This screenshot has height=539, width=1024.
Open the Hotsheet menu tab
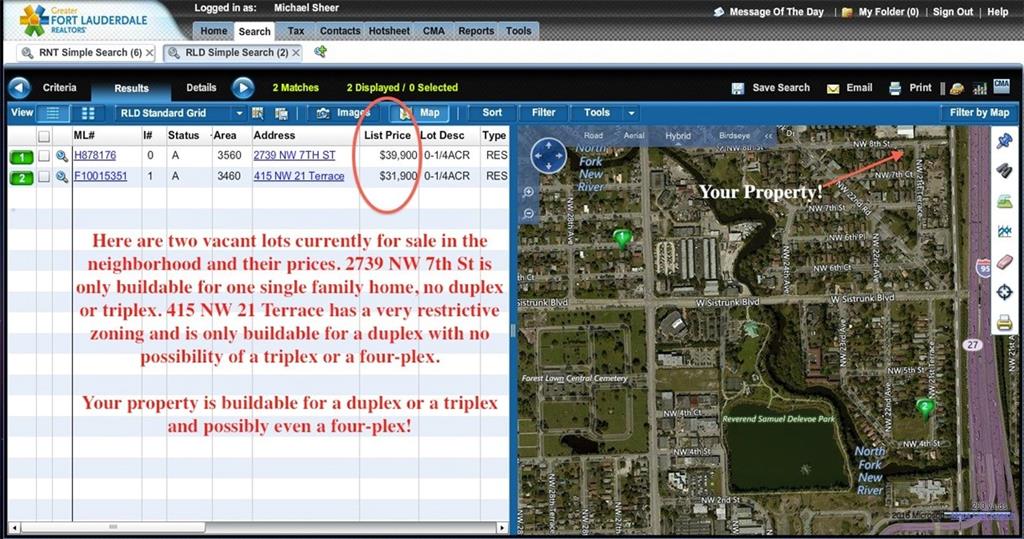point(388,31)
